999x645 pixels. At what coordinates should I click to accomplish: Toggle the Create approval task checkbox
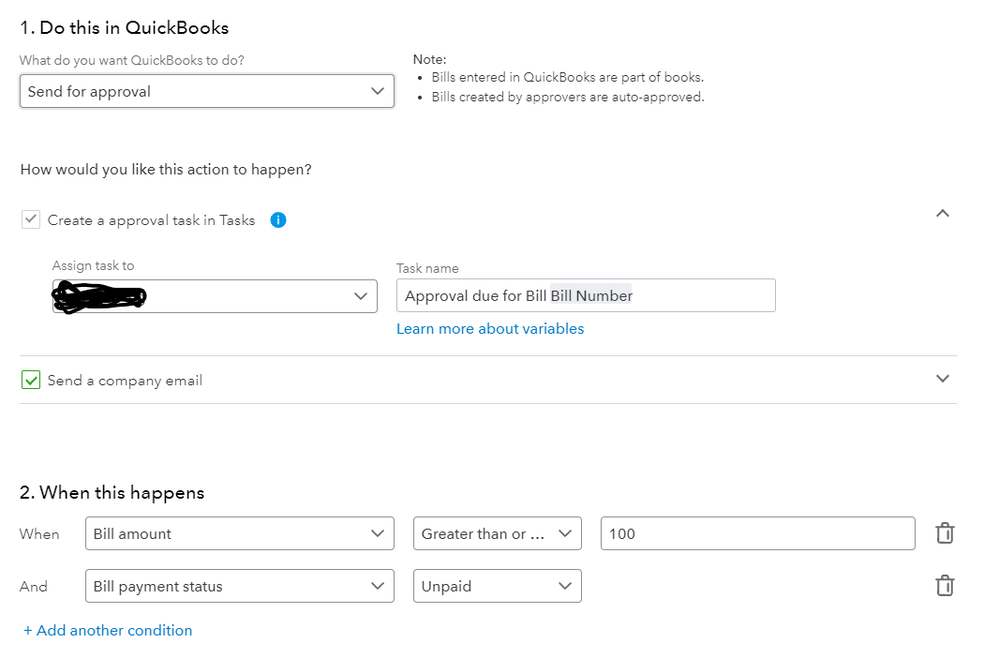click(x=31, y=220)
